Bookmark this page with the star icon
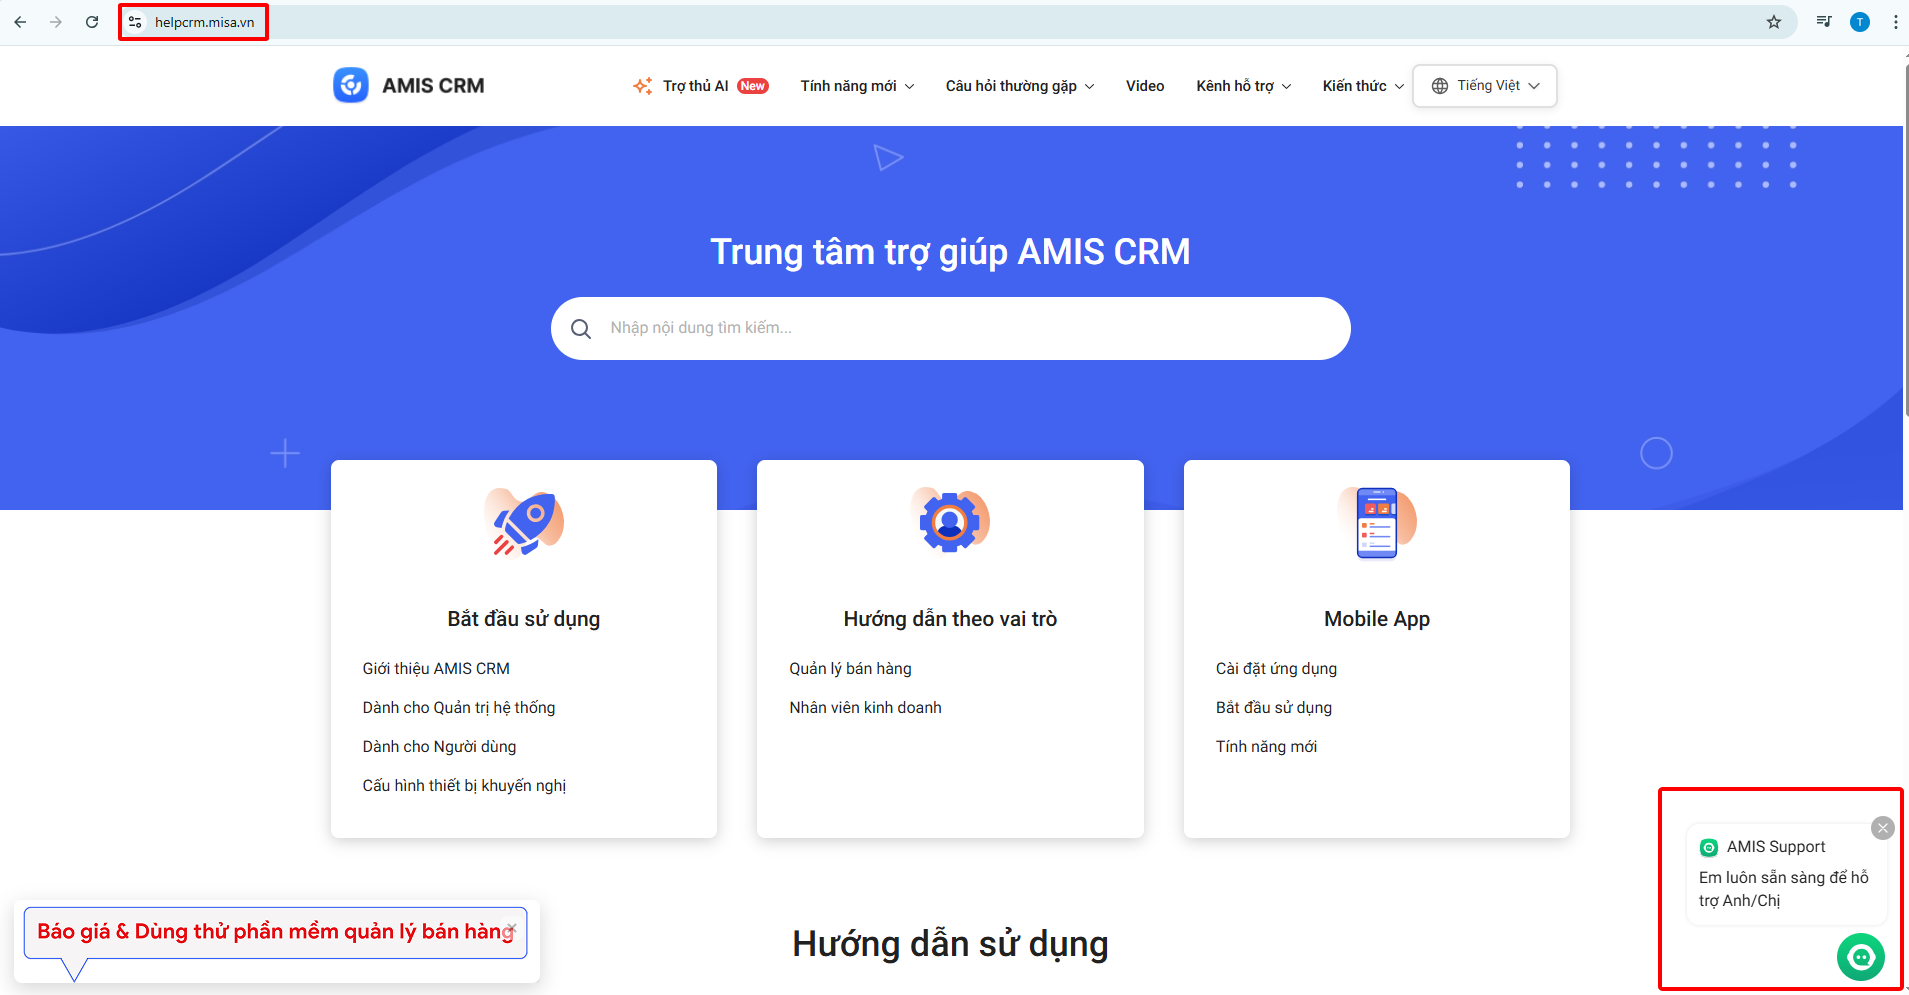Screen dimensions: 1909x995 (x=1774, y=22)
